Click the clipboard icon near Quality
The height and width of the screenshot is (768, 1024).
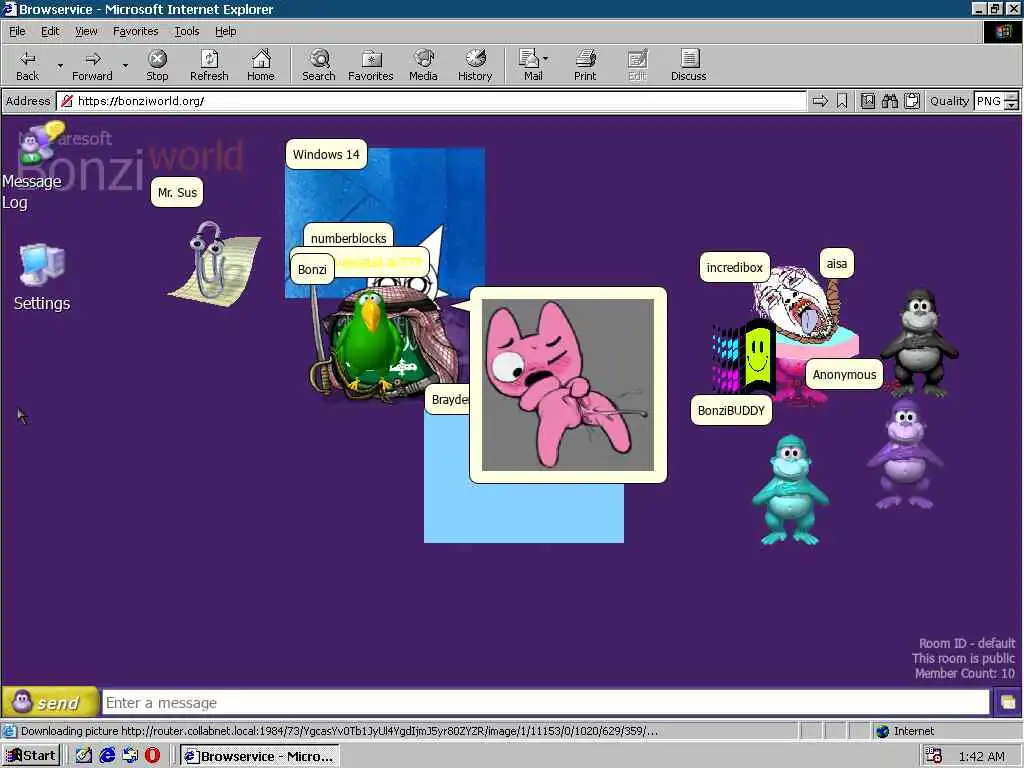(x=912, y=101)
